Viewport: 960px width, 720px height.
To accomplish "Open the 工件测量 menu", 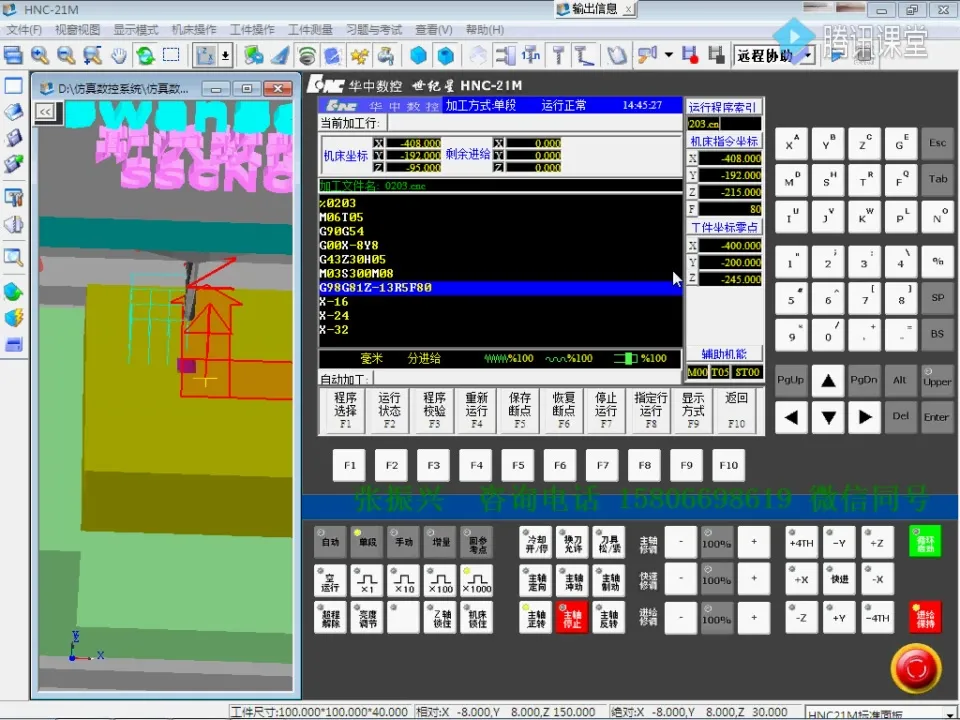I will [x=309, y=30].
